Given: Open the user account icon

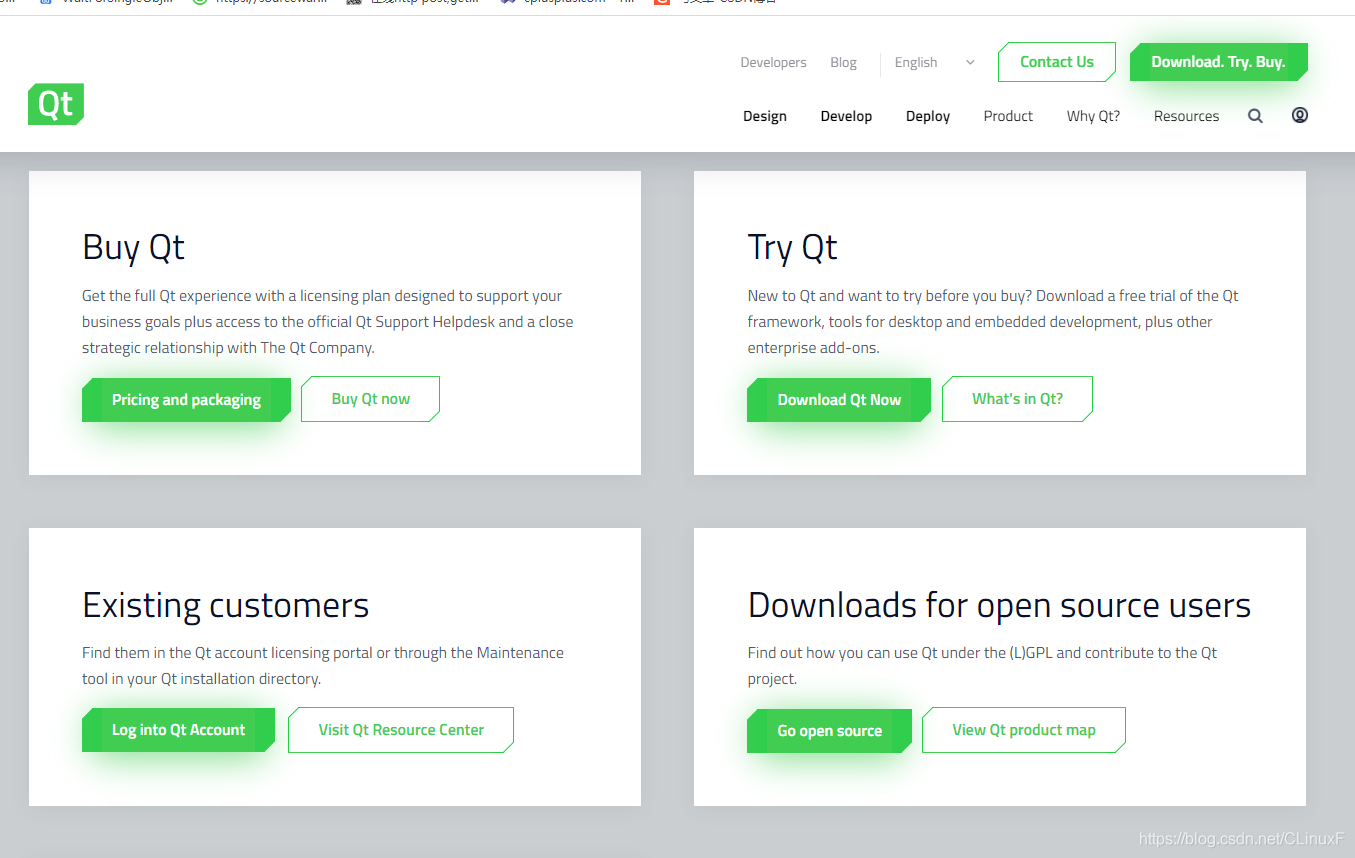Looking at the screenshot, I should (x=1299, y=115).
